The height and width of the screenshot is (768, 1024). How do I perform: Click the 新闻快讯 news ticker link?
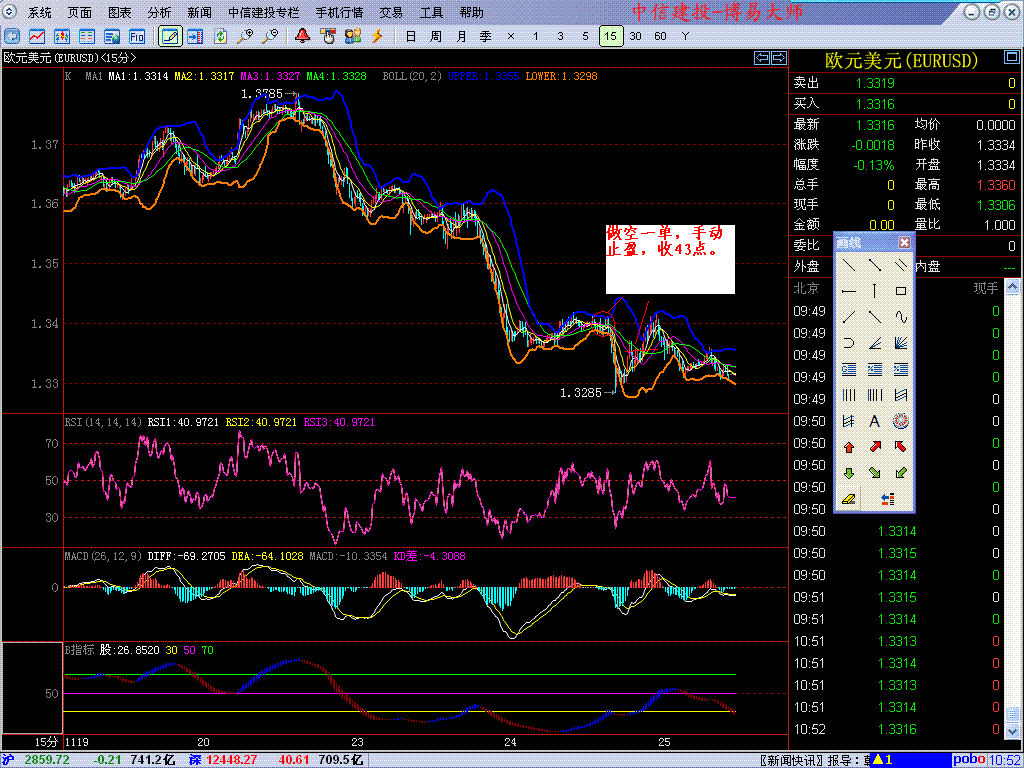coord(792,760)
